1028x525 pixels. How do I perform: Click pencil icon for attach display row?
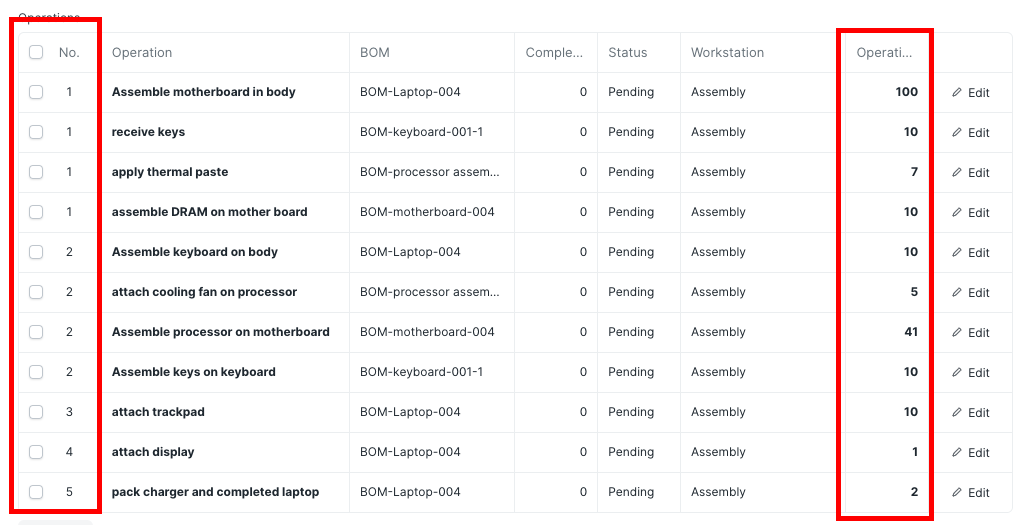coord(957,452)
